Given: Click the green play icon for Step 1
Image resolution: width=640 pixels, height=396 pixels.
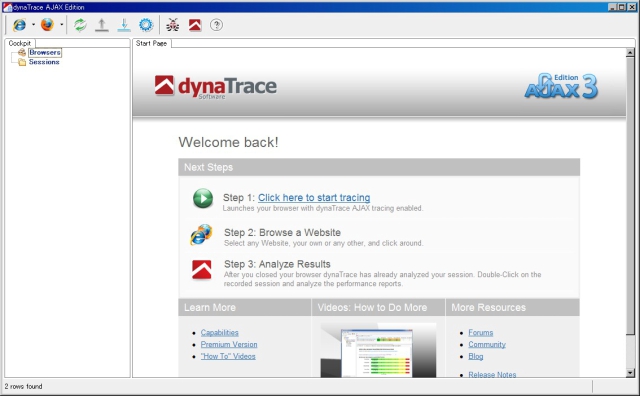Looking at the screenshot, I should click(x=202, y=198).
